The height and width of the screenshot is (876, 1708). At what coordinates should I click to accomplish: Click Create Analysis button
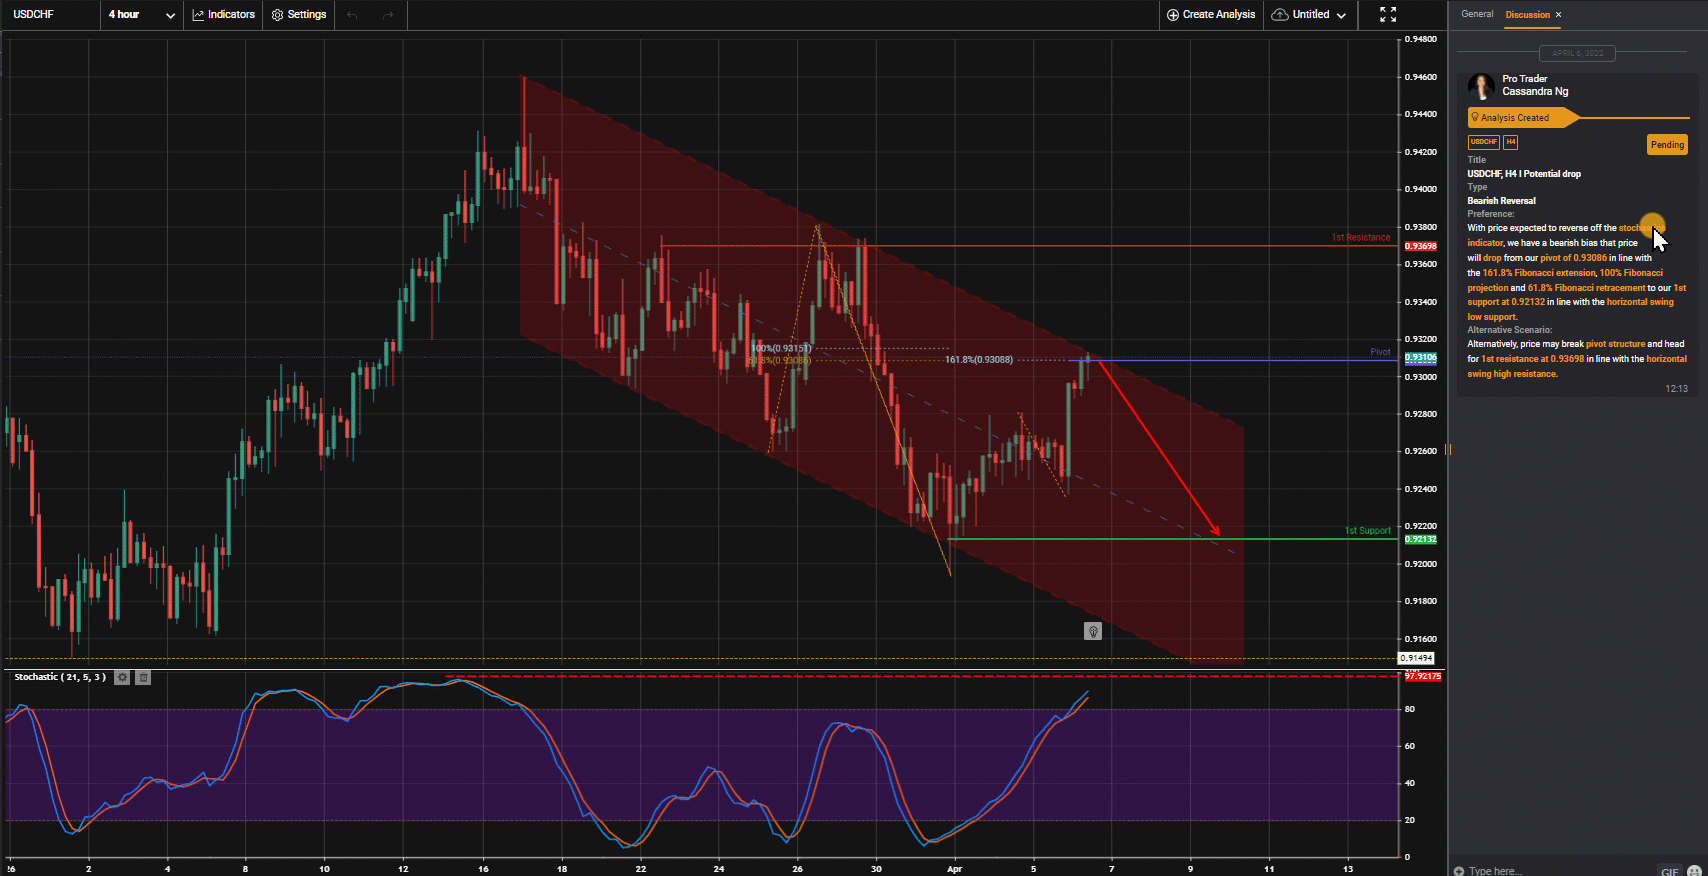click(1211, 14)
